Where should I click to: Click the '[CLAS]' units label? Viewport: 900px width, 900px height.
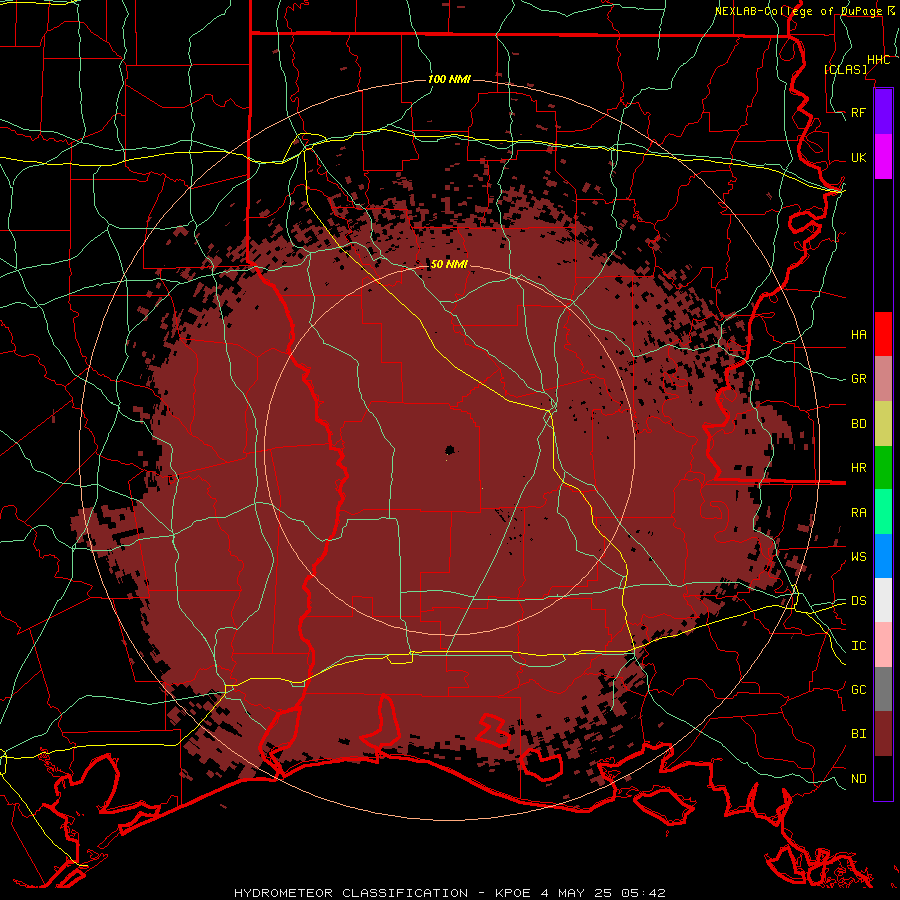[x=845, y=69]
